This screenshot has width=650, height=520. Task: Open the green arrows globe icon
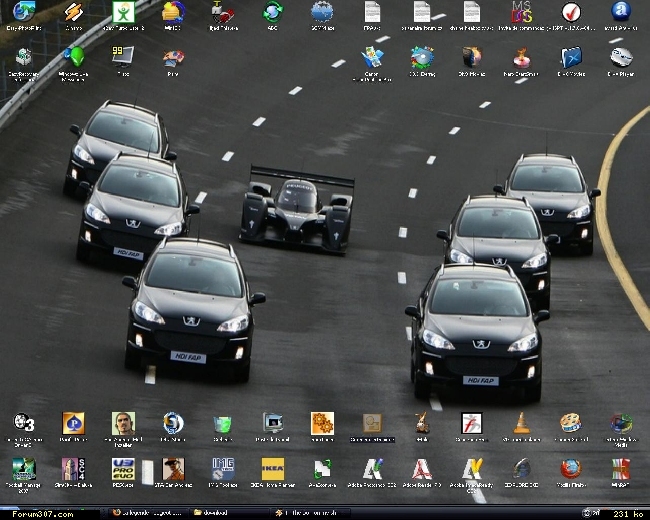coord(272,12)
